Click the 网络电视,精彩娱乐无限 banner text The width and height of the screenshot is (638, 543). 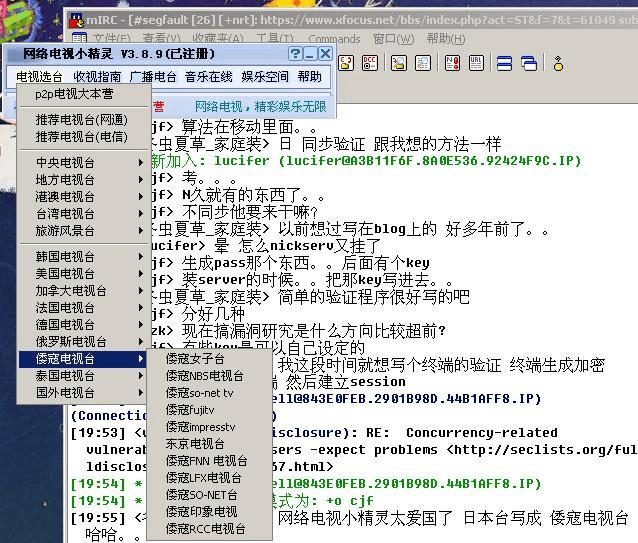261,107
